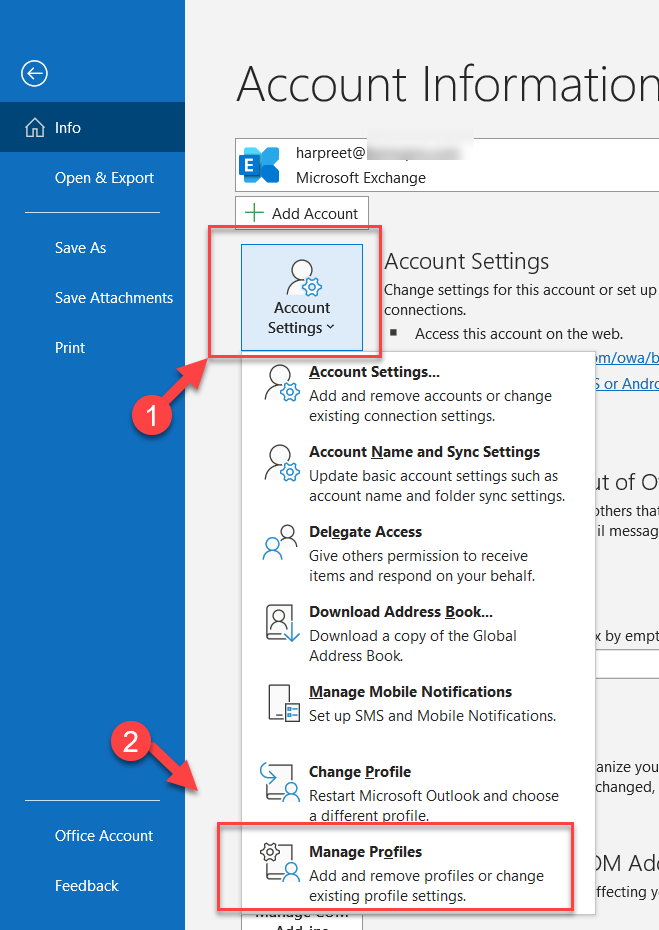Click the Download Address Book icon
This screenshot has height=930, width=659.
point(282,623)
